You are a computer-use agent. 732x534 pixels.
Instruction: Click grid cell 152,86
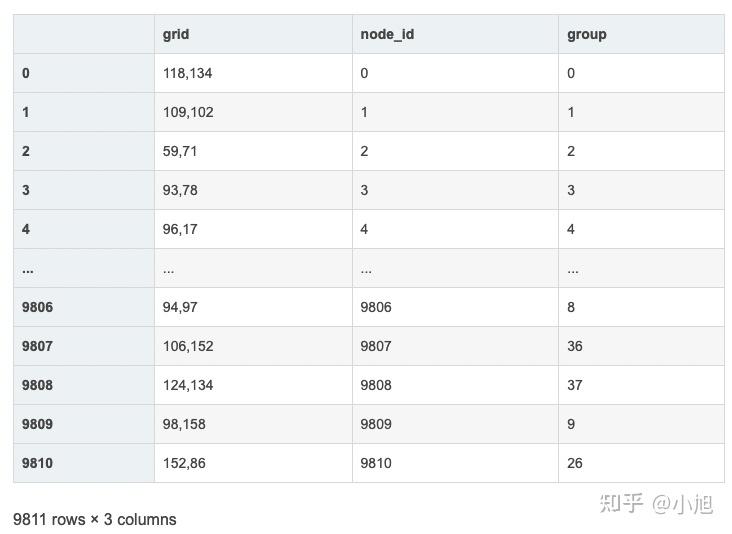[x=184, y=463]
